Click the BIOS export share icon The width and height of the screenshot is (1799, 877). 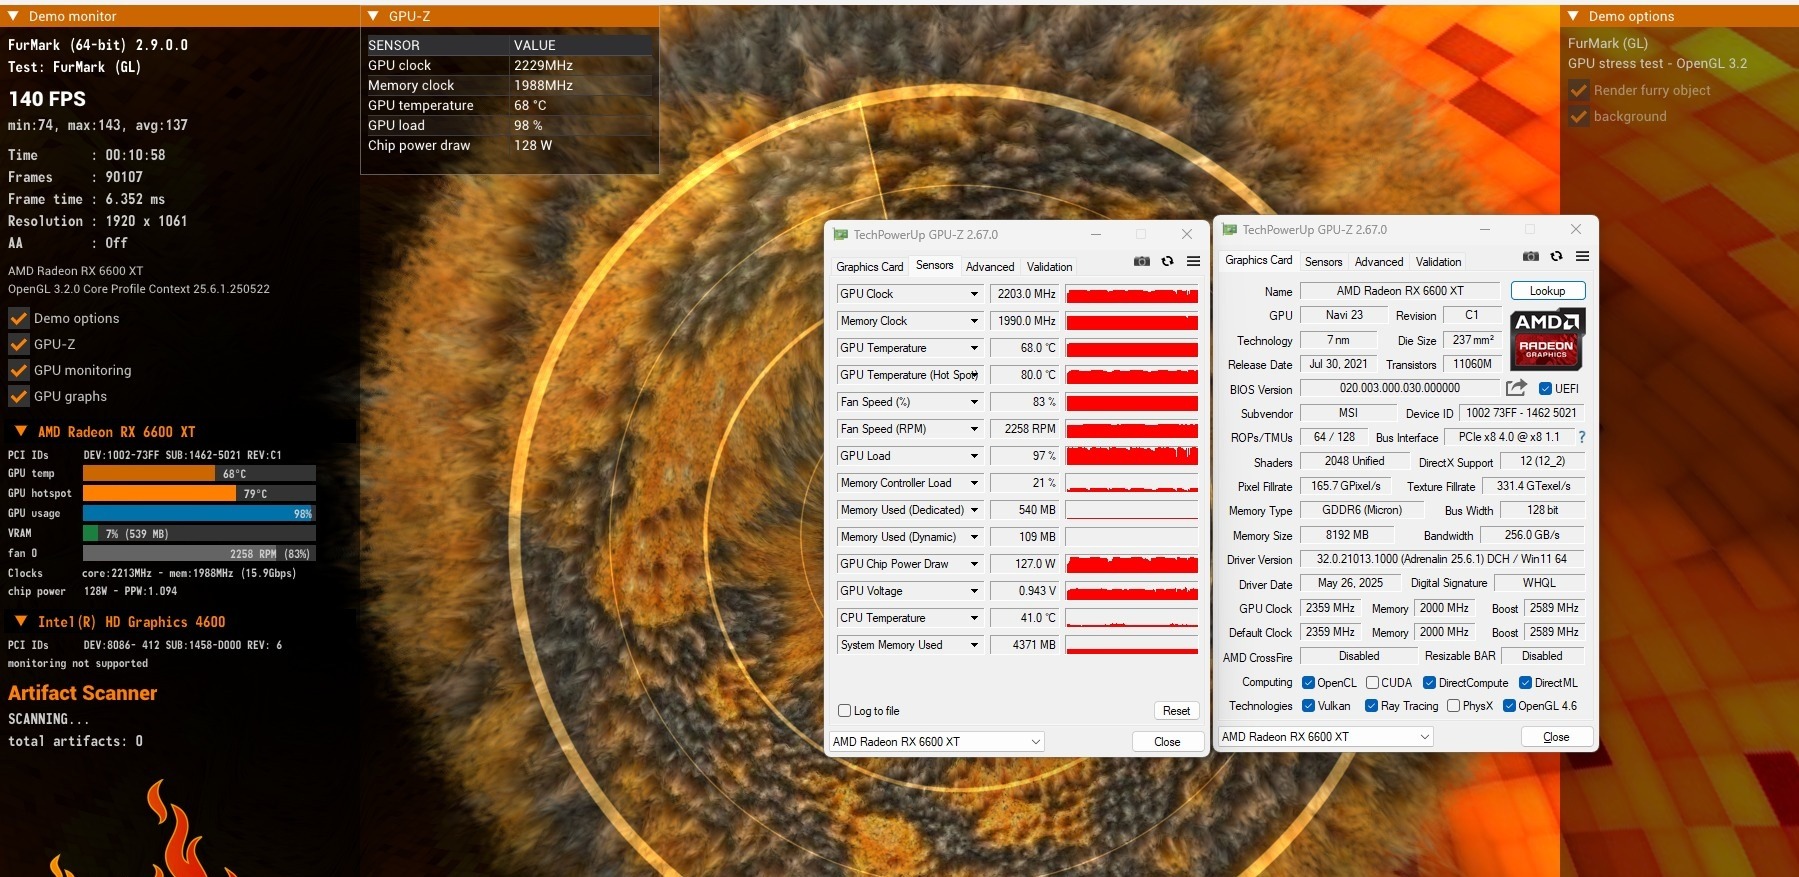tap(1516, 388)
